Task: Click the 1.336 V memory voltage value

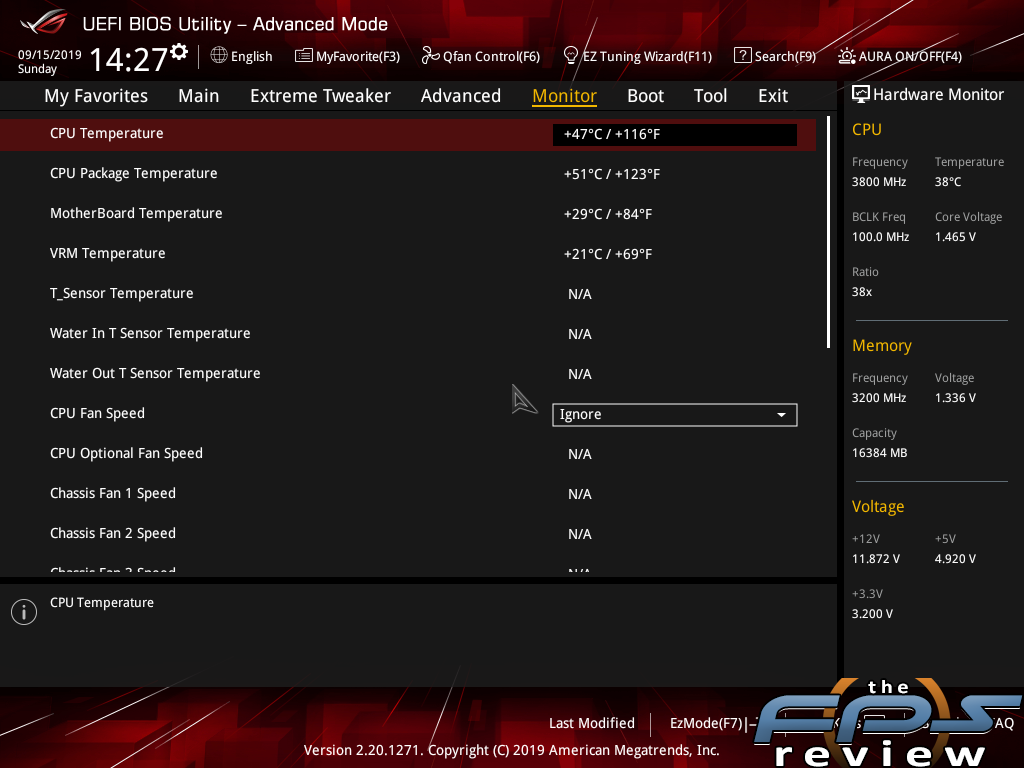Action: click(955, 398)
